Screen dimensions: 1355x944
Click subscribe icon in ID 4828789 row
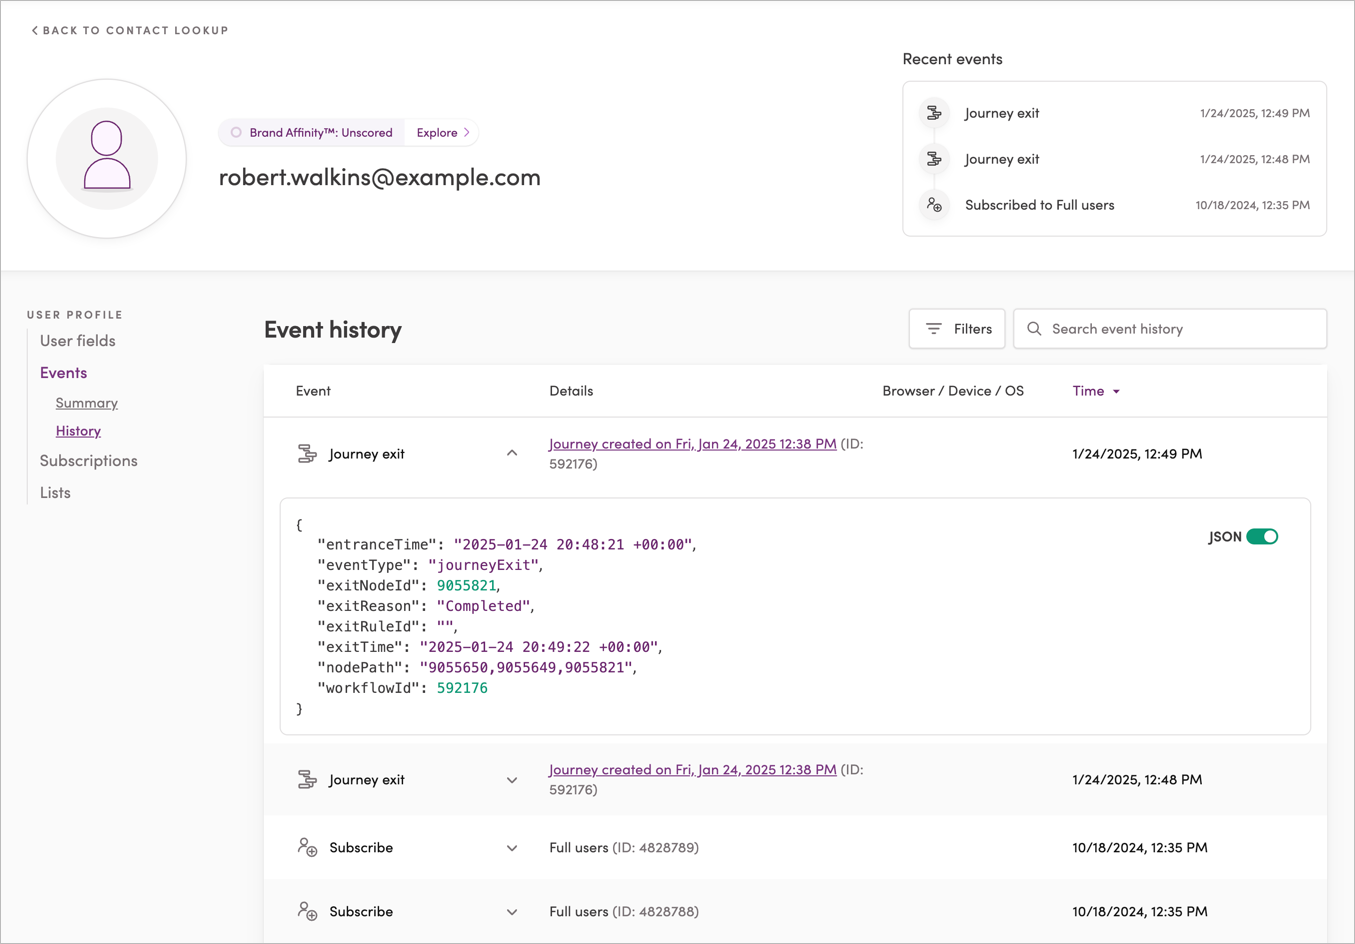[x=307, y=848]
